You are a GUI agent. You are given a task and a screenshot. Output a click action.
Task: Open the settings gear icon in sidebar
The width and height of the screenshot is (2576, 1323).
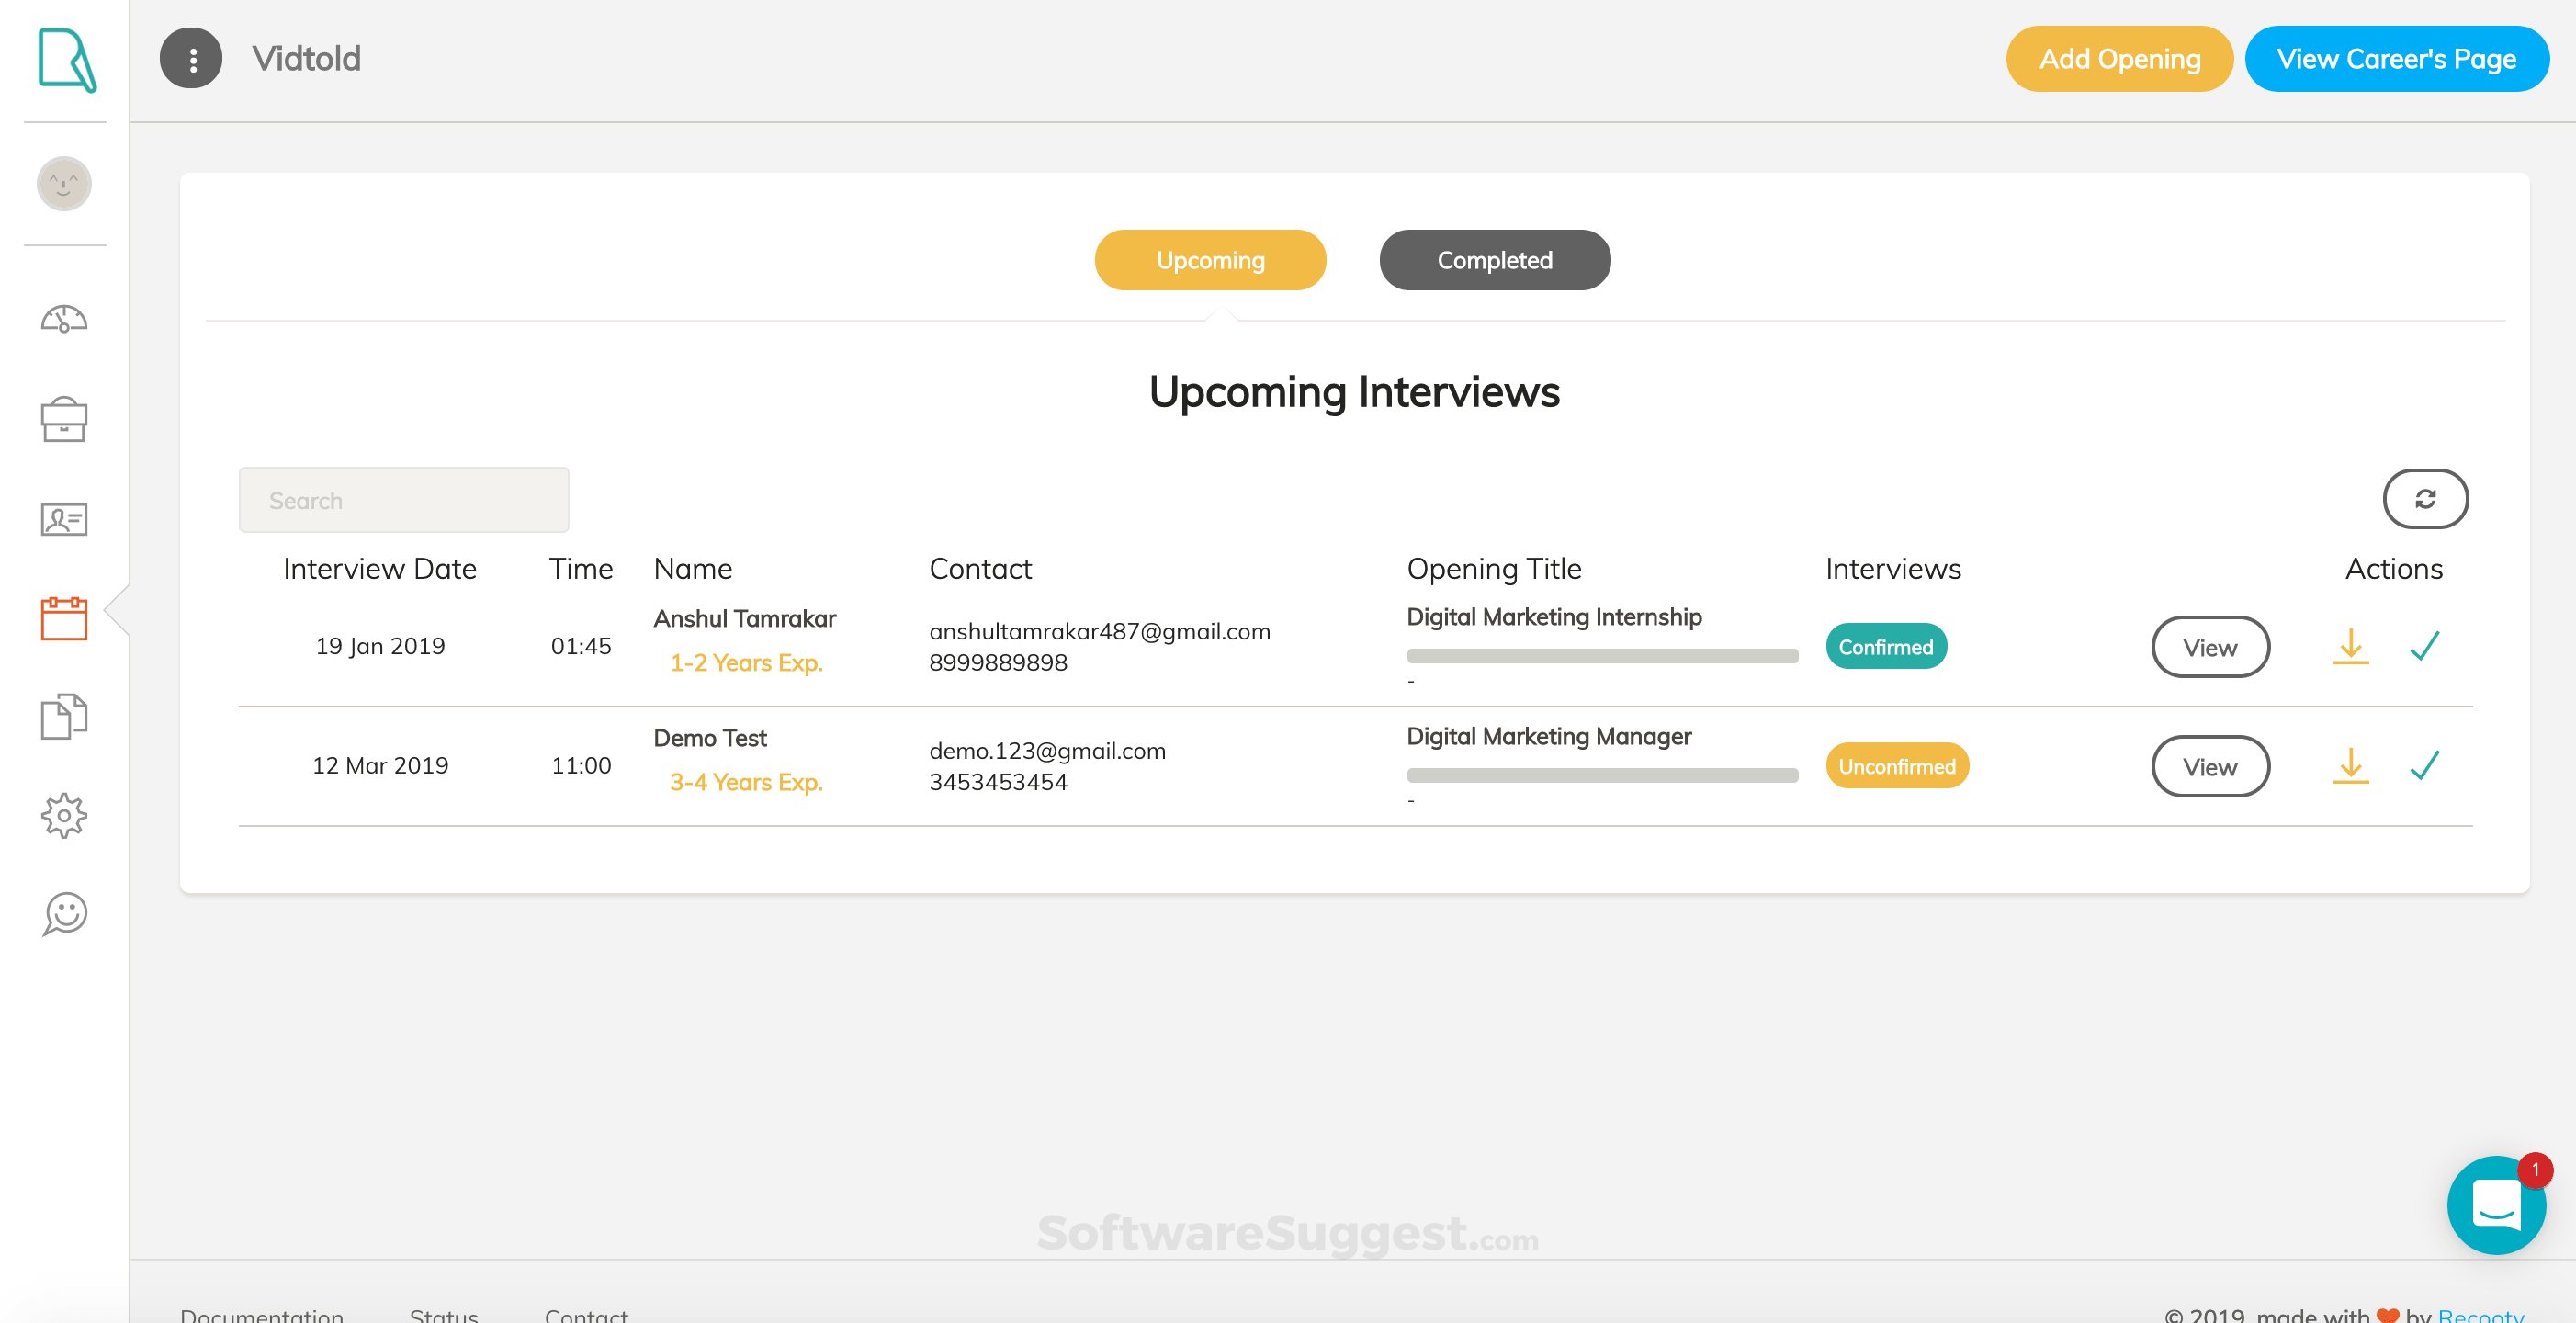[x=64, y=815]
